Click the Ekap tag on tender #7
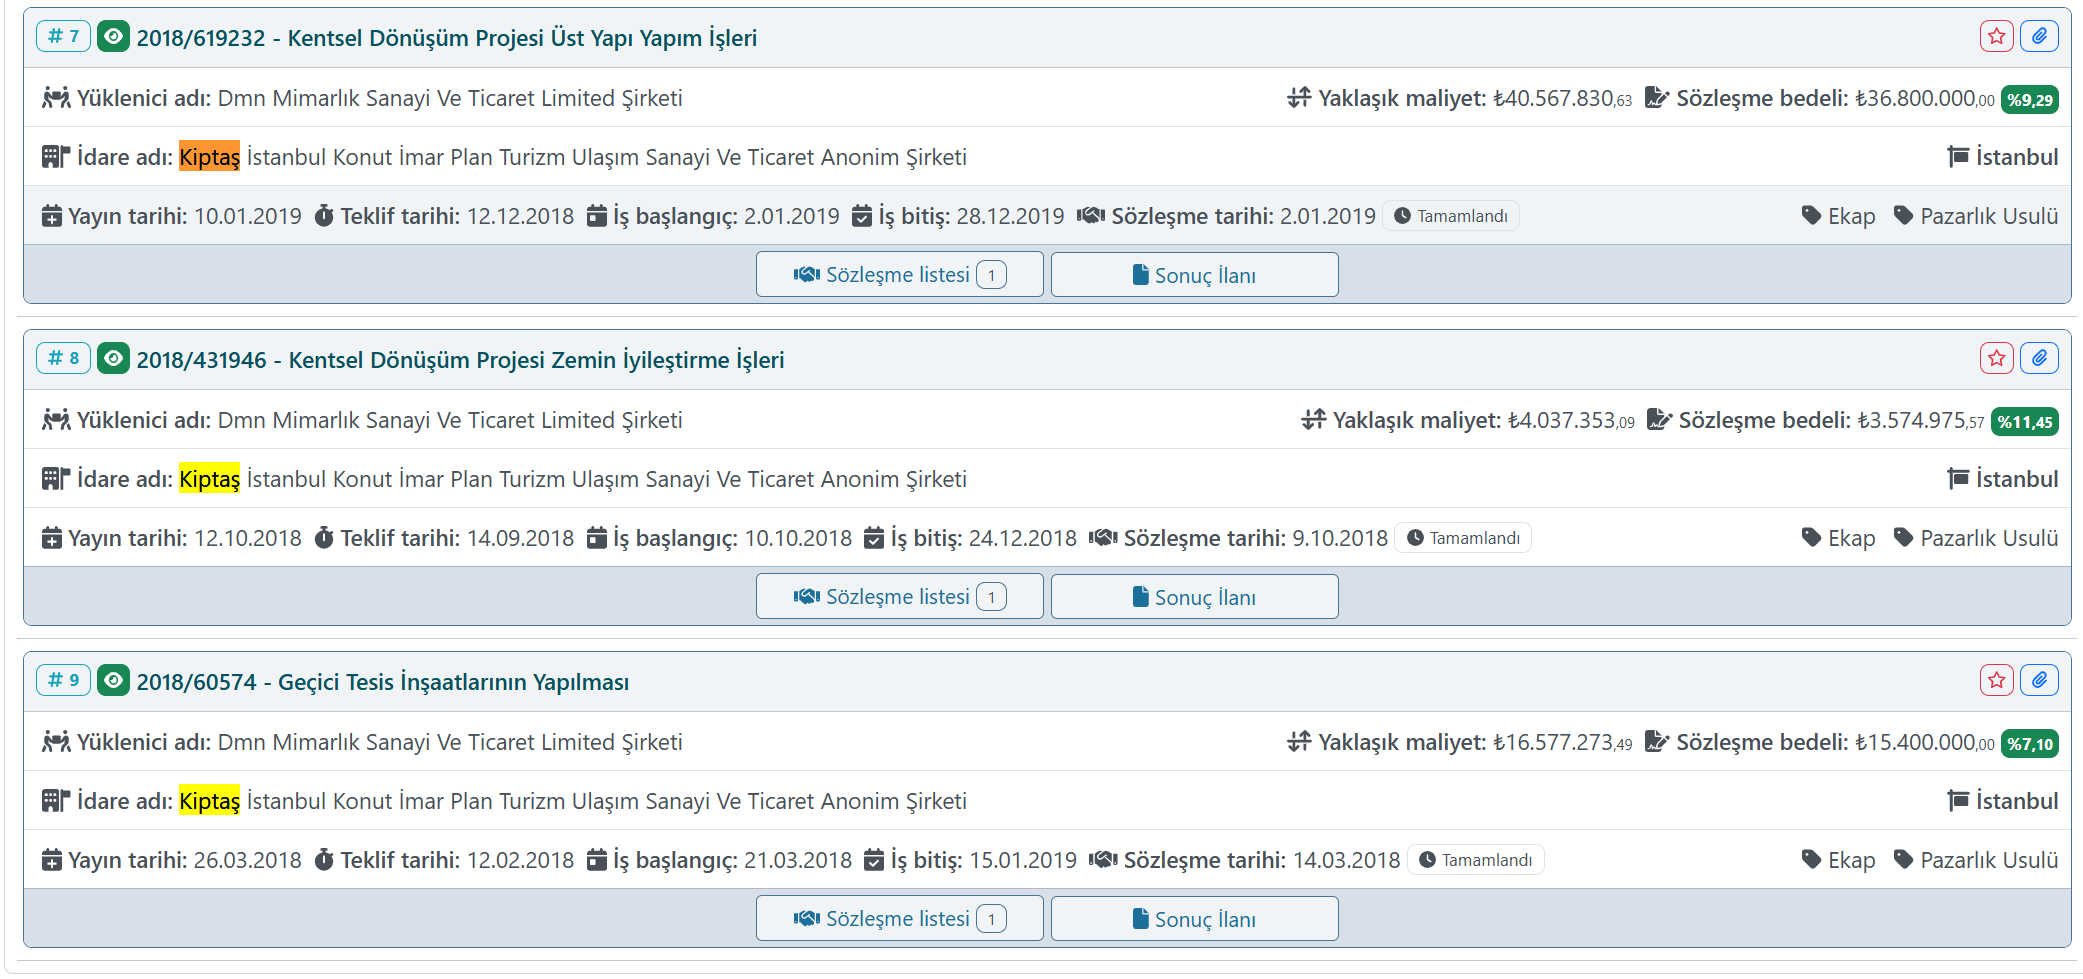Viewport: 2083px width, 979px height. coord(1838,216)
